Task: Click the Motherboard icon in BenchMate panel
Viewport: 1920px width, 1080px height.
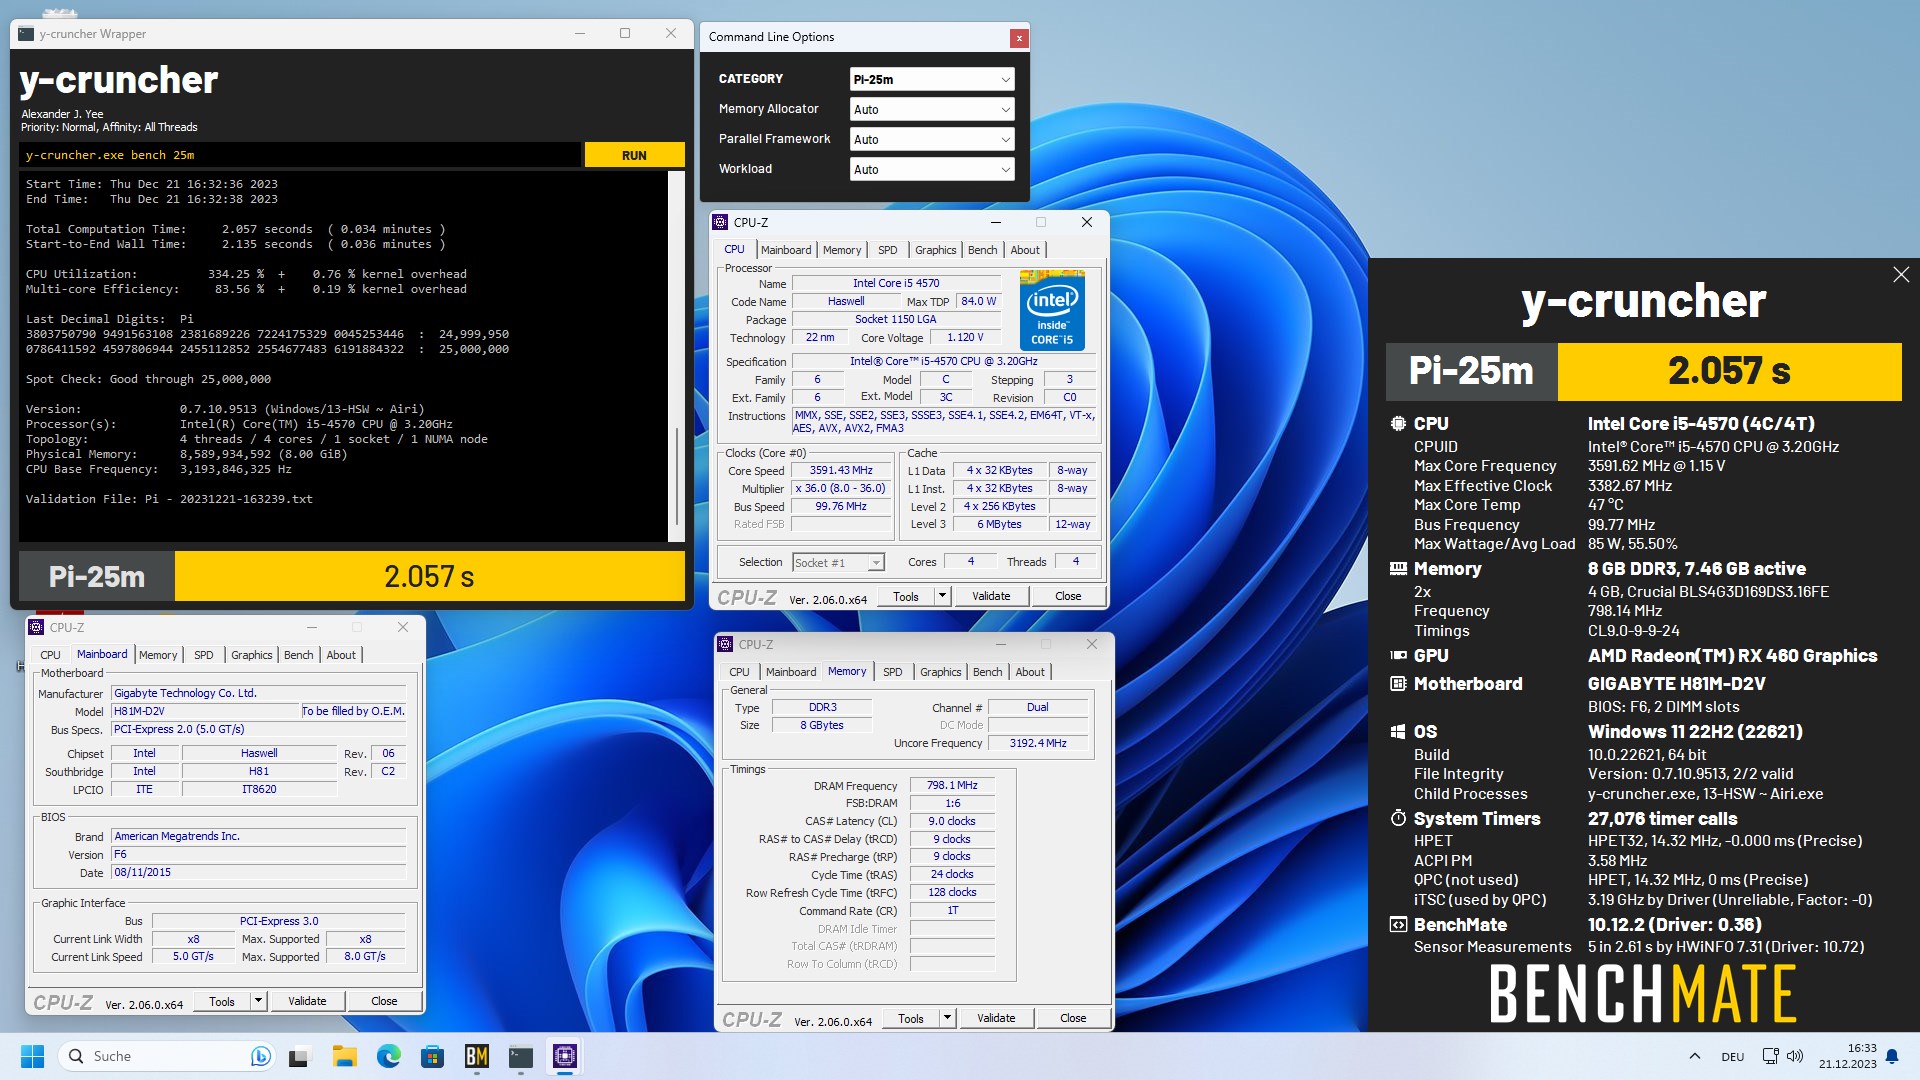Action: pyautogui.click(x=1398, y=684)
